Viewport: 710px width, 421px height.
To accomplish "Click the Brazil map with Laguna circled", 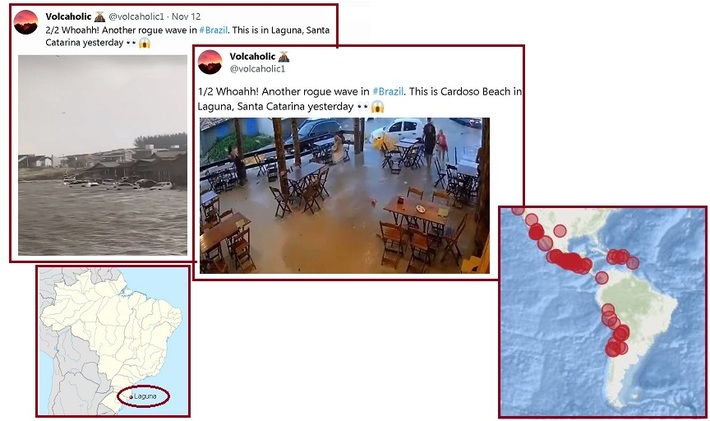I will (x=113, y=341).
